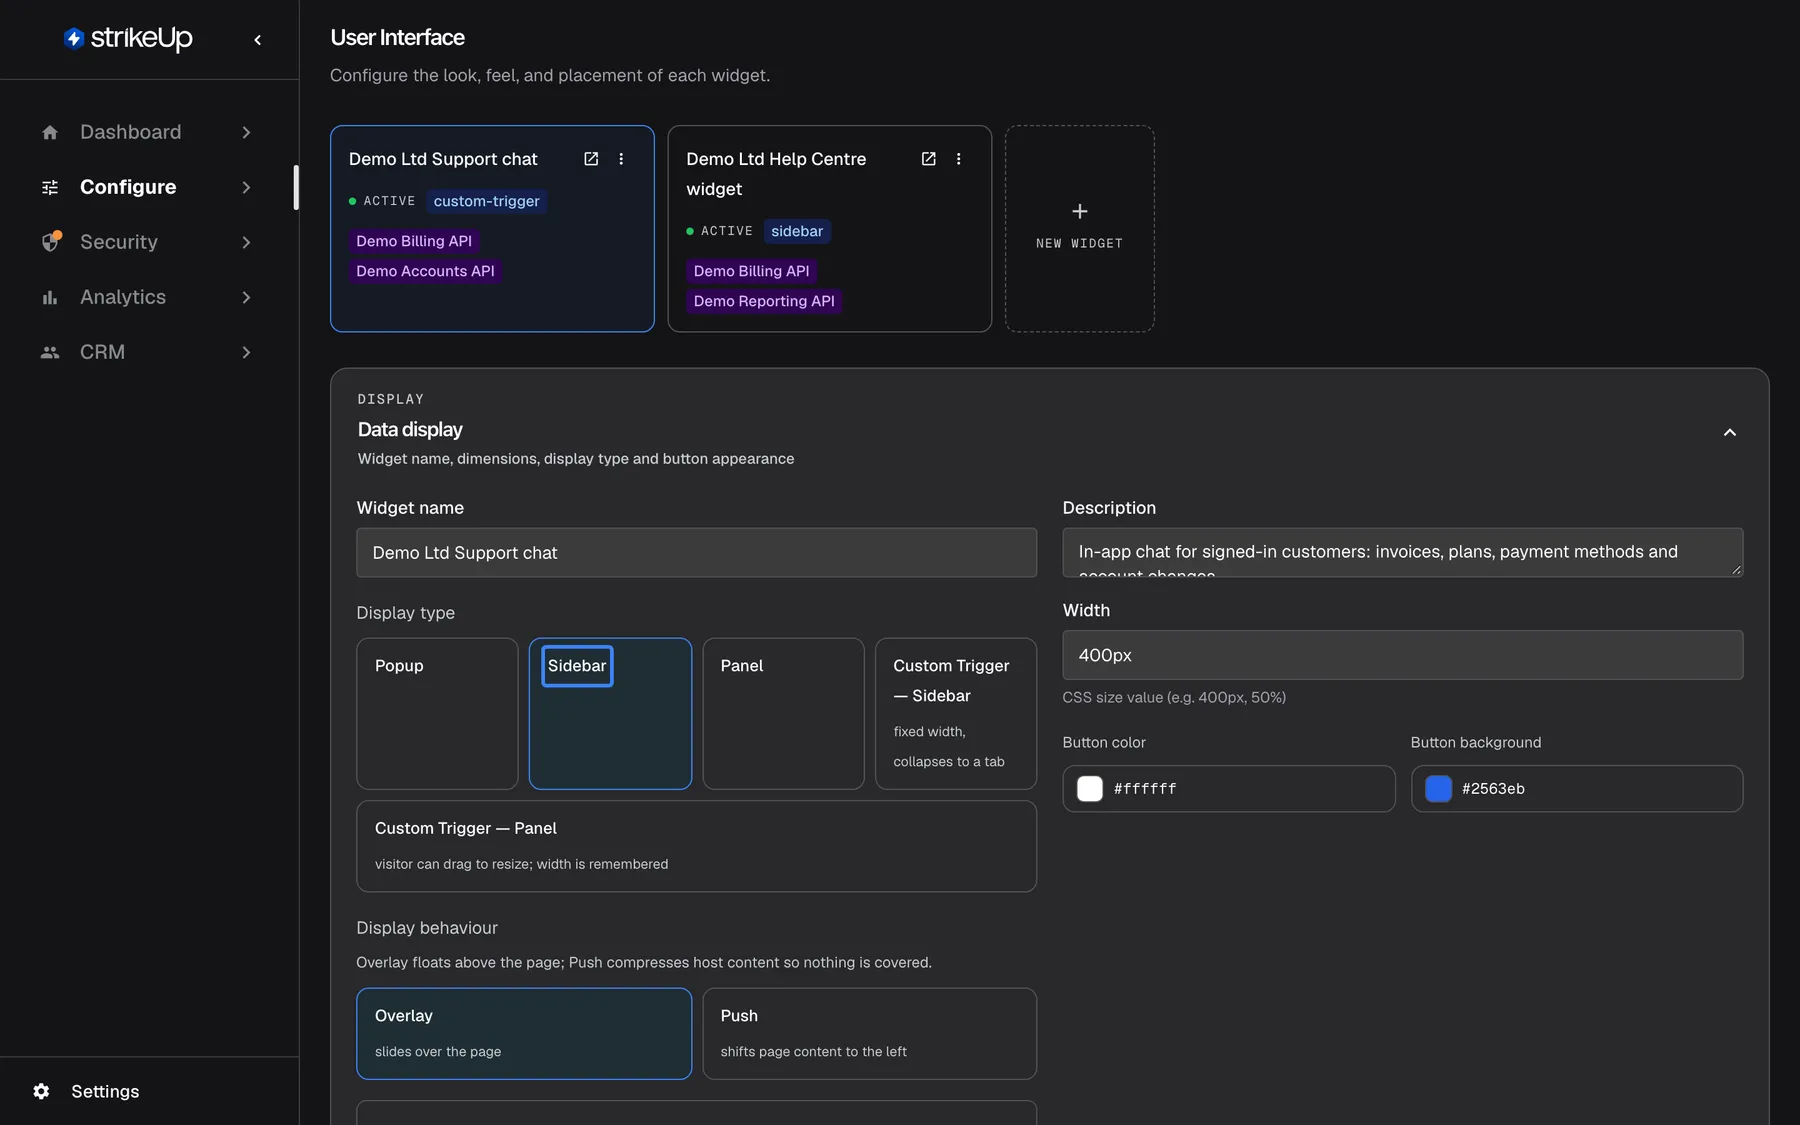Click the Description text area
This screenshot has height=1125, width=1800.
1403,553
